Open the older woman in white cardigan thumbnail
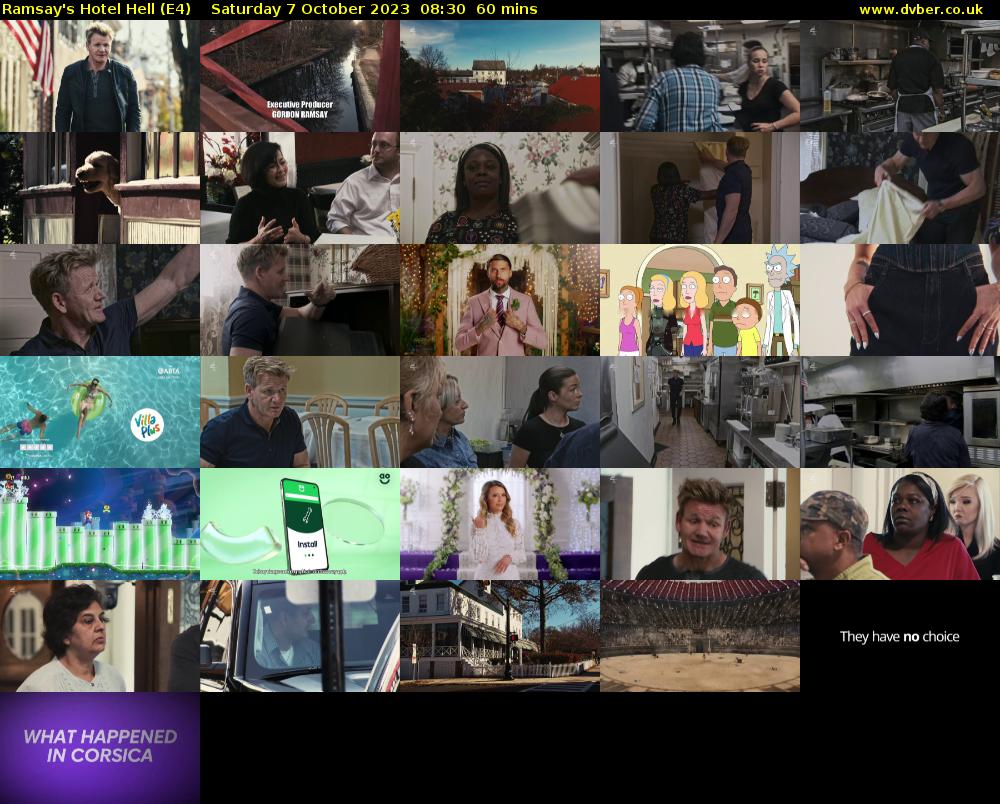Screen dimensions: 1000x804 [99, 636]
